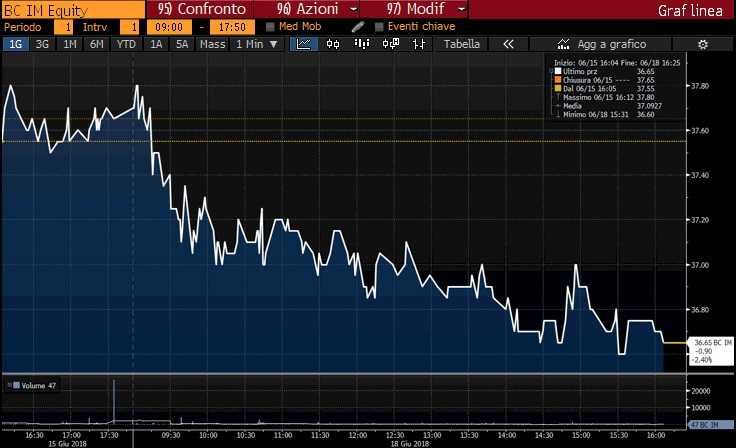Click the 20000 volume axis label
This screenshot has height=448, width=736.
pos(701,390)
